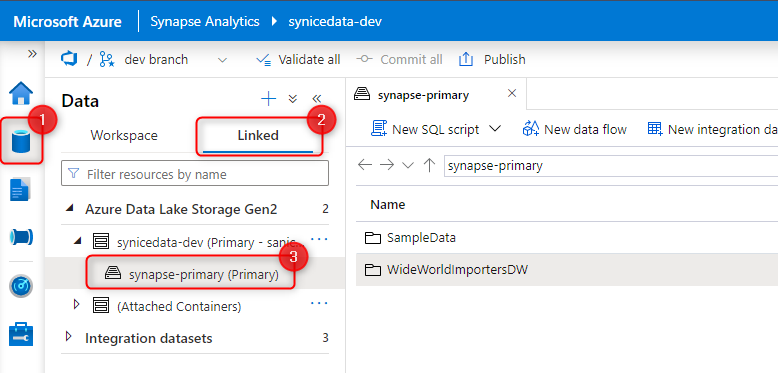Click New SQL script
Viewport: 778px width, 373px height.
pos(425,129)
